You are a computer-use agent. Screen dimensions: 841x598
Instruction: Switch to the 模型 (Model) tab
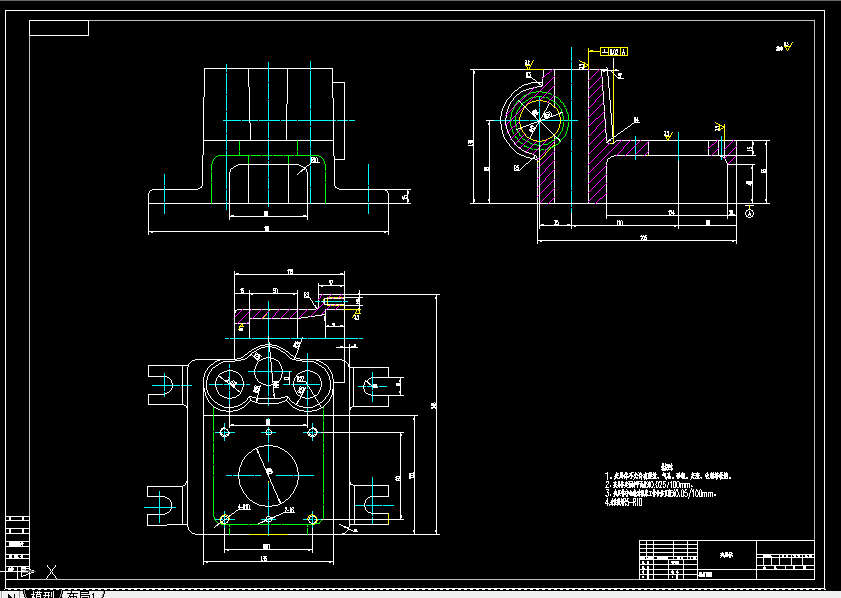tap(43, 594)
